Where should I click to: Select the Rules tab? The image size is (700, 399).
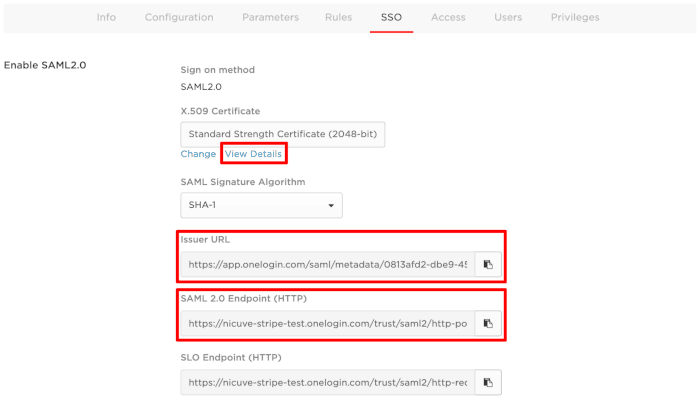coord(338,17)
